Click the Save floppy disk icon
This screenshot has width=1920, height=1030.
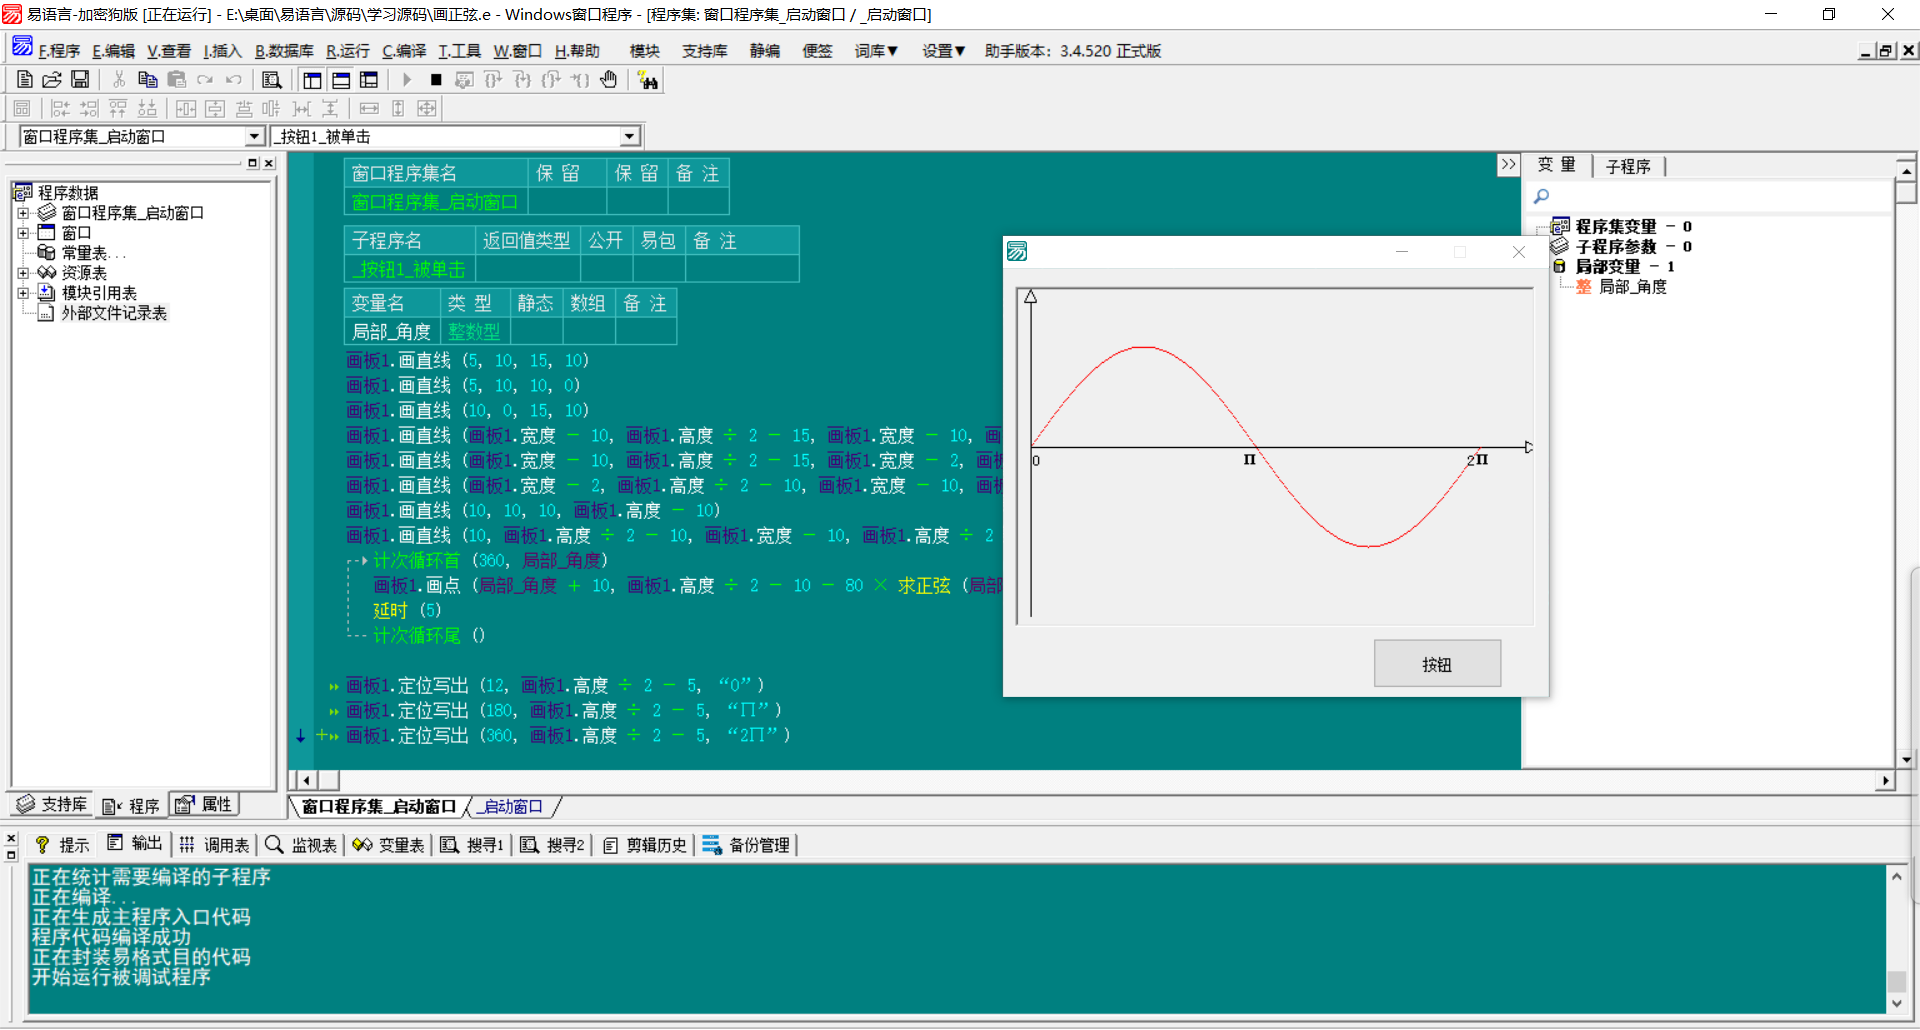80,80
